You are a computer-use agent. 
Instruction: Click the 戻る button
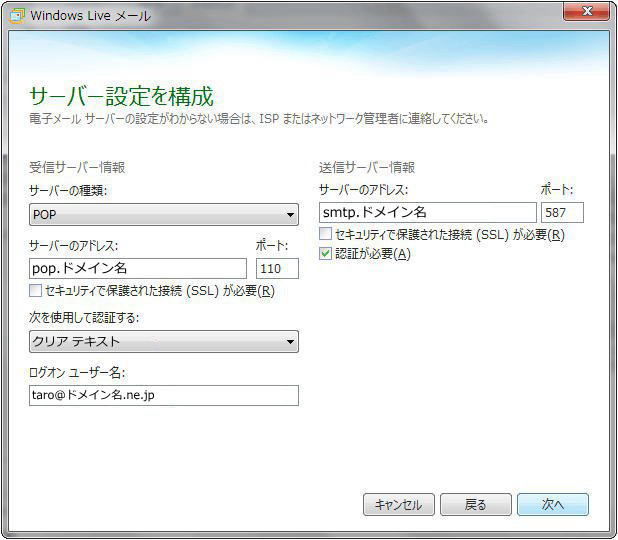(476, 505)
